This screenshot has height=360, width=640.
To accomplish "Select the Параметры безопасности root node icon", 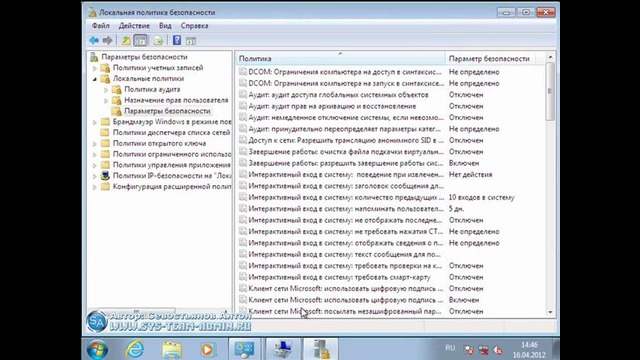I will tap(94, 57).
